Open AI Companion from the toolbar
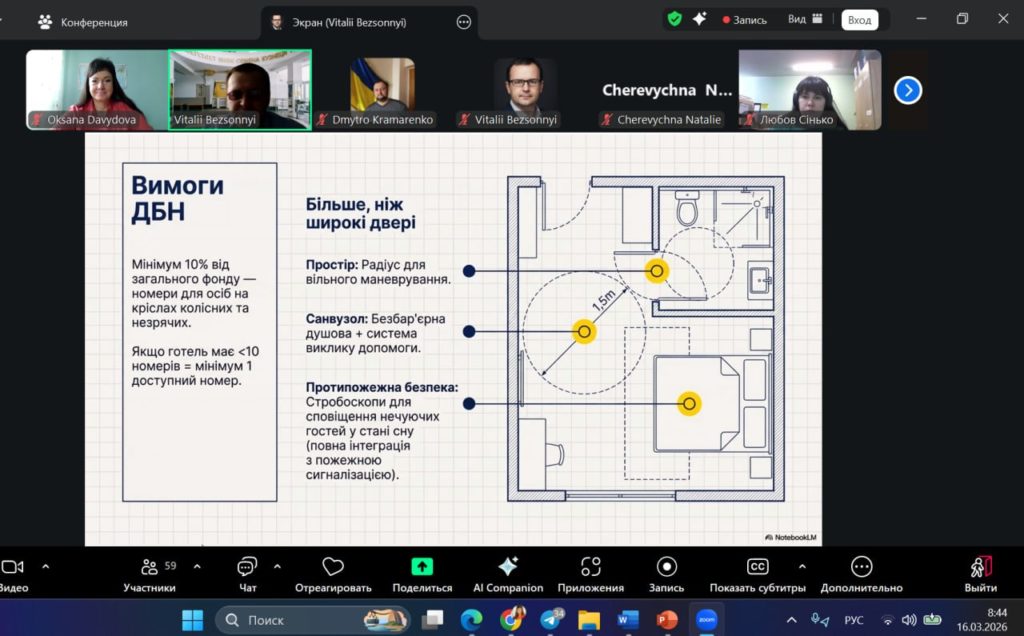 507,567
